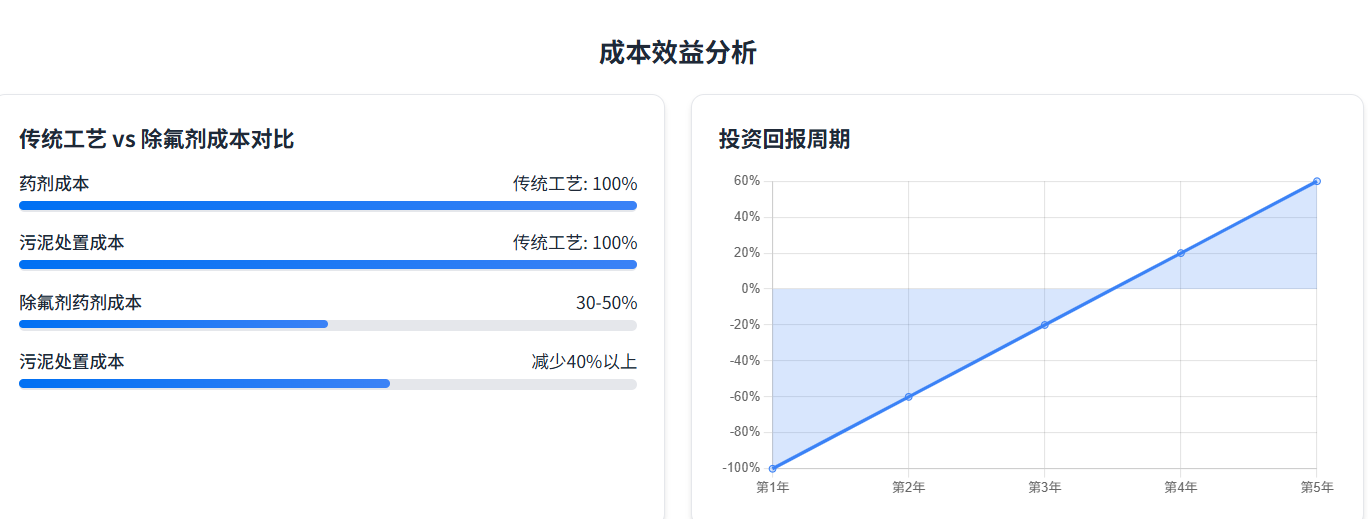Click the 第5年 x-axis label
The image size is (1368, 519).
point(1317,488)
